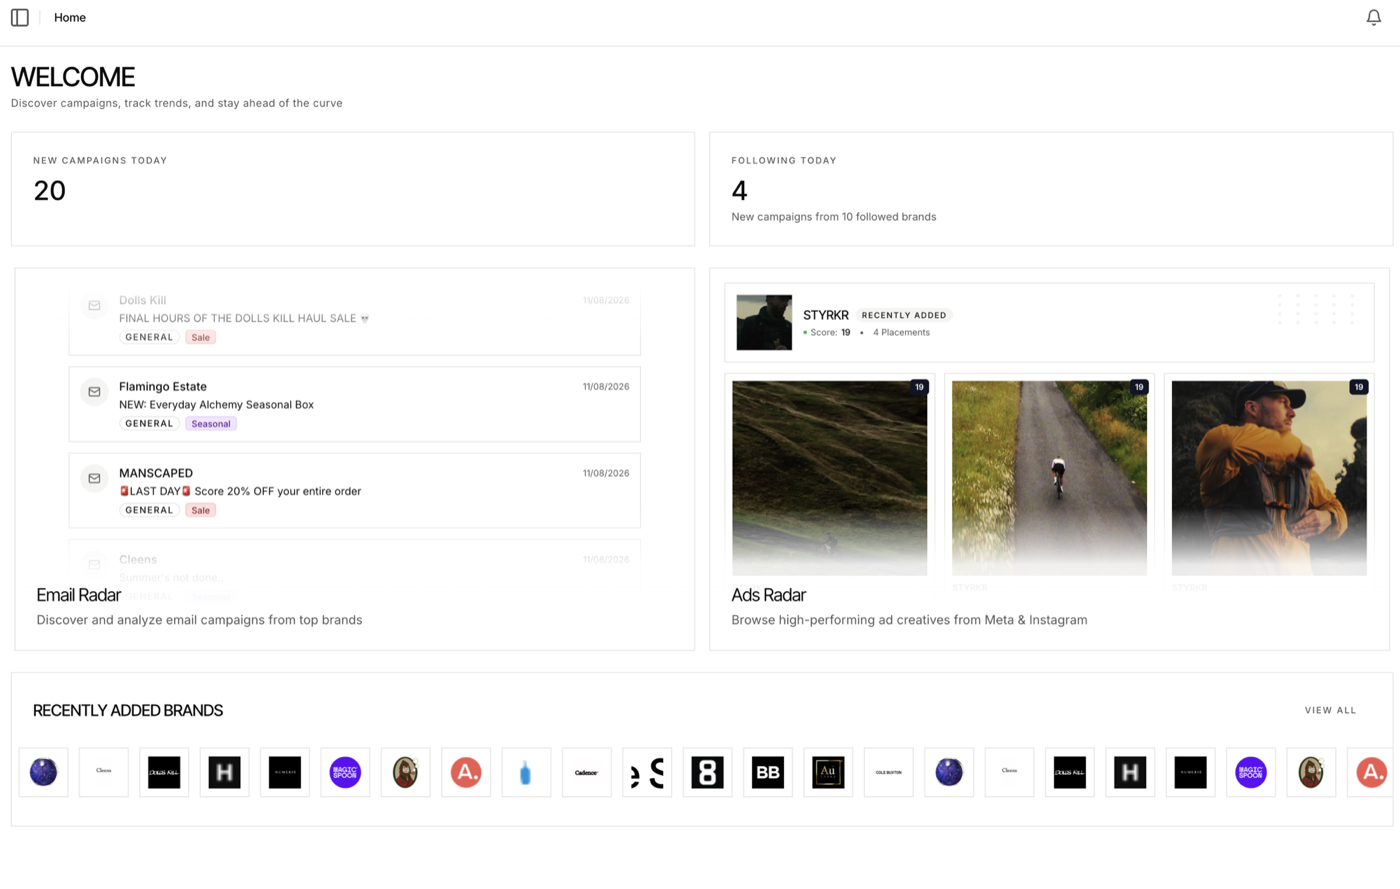The width and height of the screenshot is (1400, 889).
Task: Open the STYRKR brand name
Action: pos(826,315)
